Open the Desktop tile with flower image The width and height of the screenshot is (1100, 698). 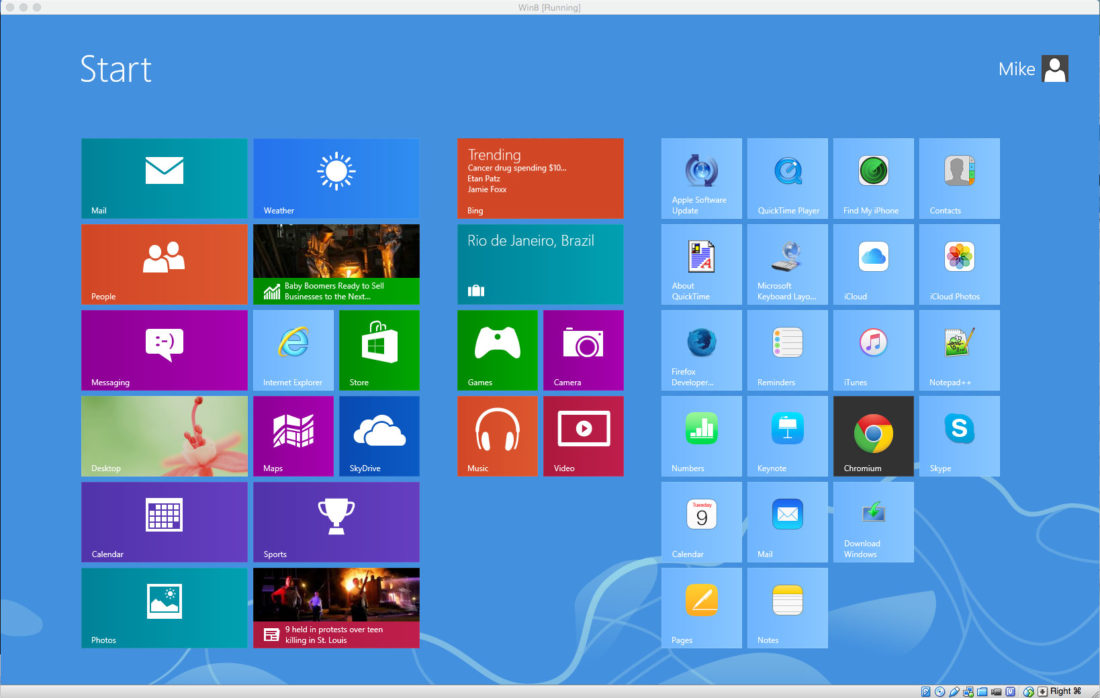pos(164,436)
